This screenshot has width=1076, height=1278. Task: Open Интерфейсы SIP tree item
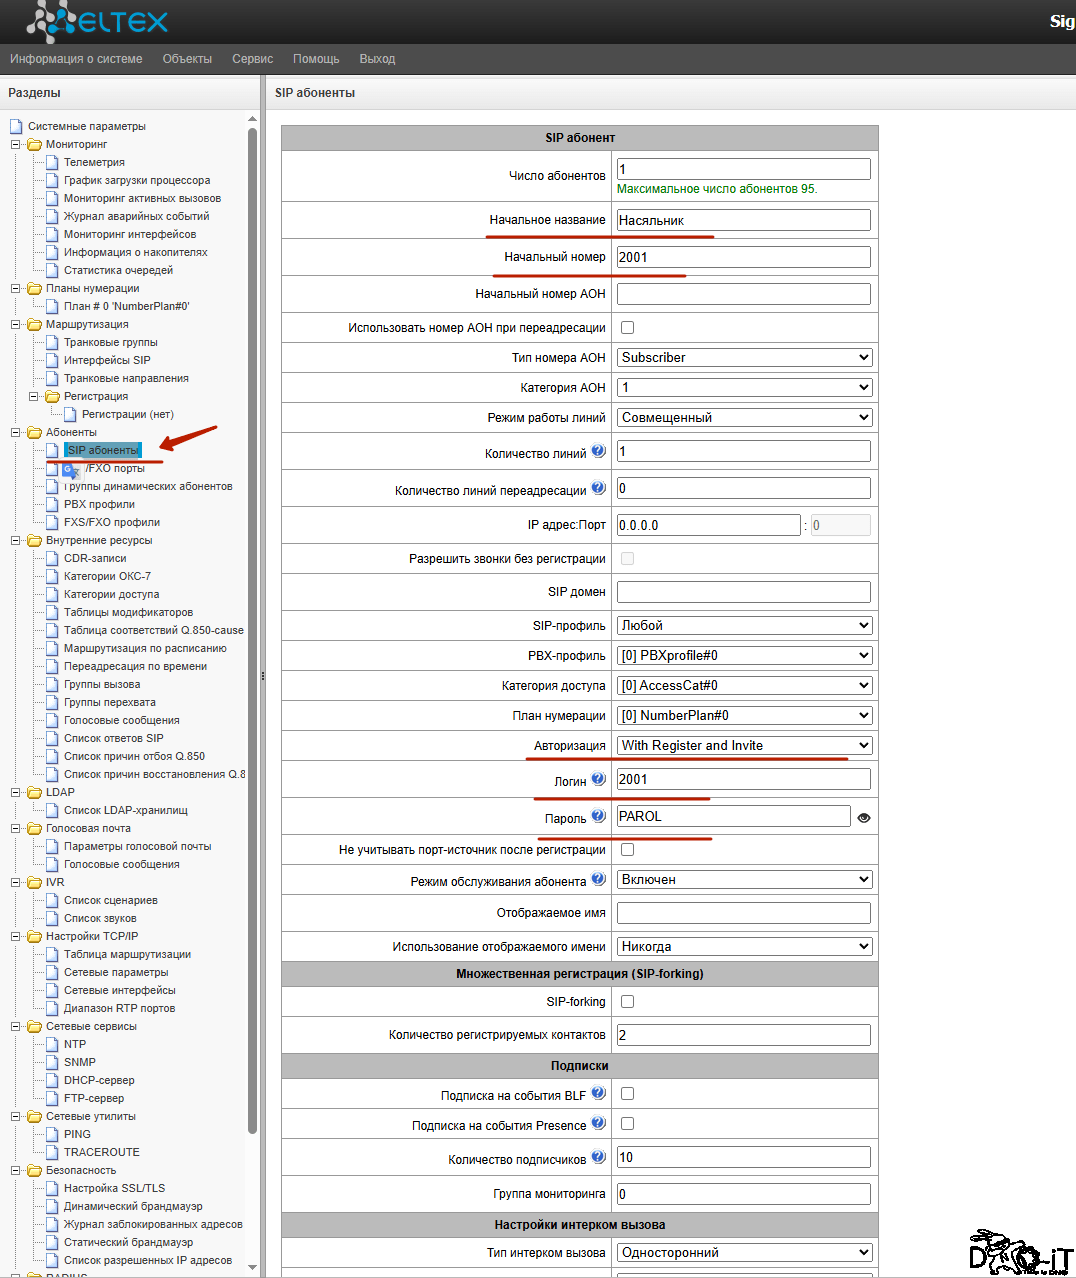(x=107, y=360)
